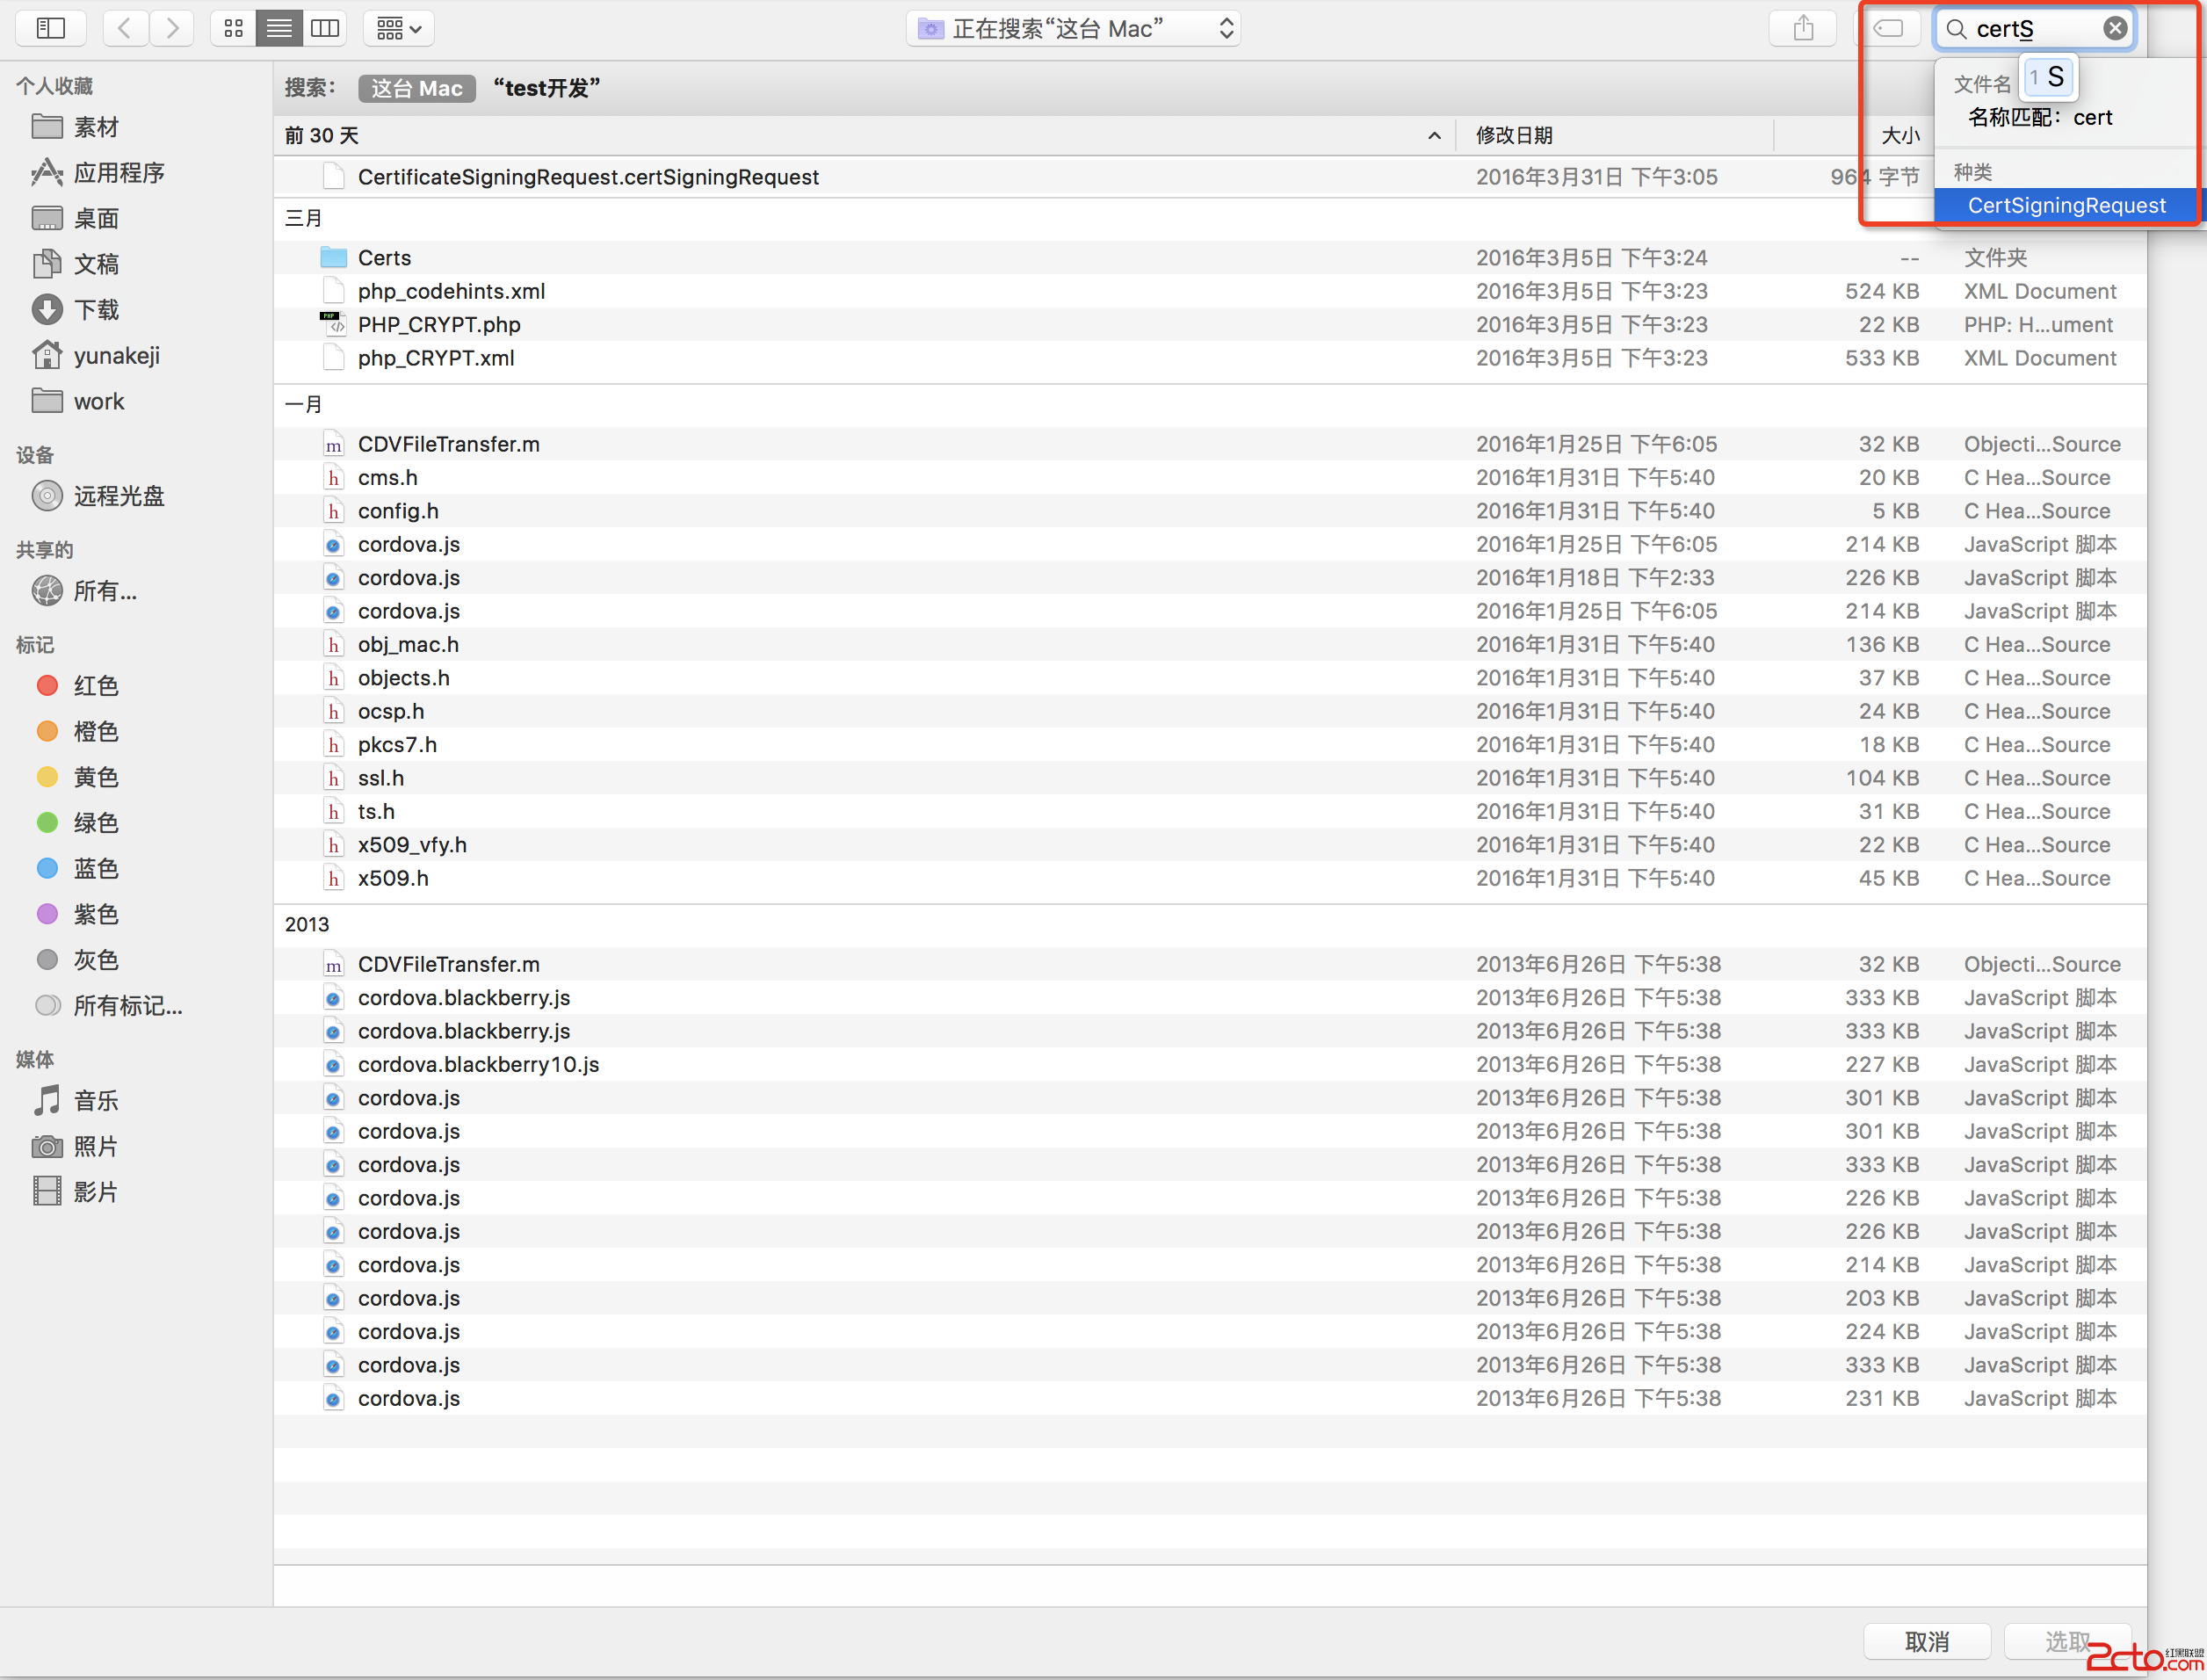Sort by 修改日期 column header
The image size is (2207, 1680).
tap(1513, 135)
